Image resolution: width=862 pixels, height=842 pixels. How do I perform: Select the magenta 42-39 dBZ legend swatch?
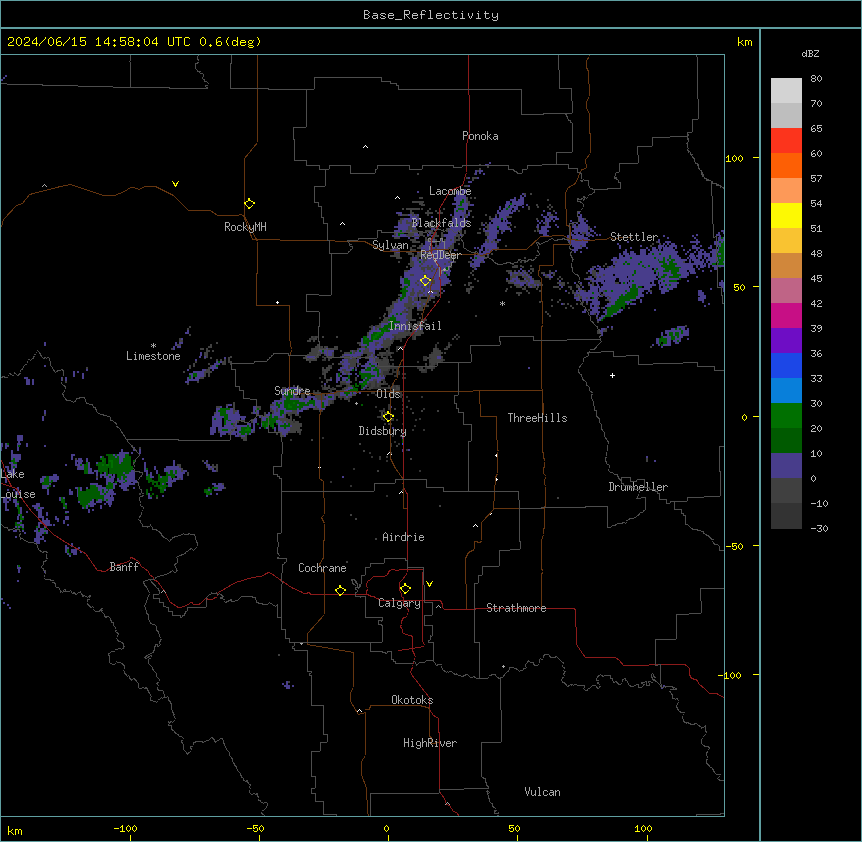(786, 315)
